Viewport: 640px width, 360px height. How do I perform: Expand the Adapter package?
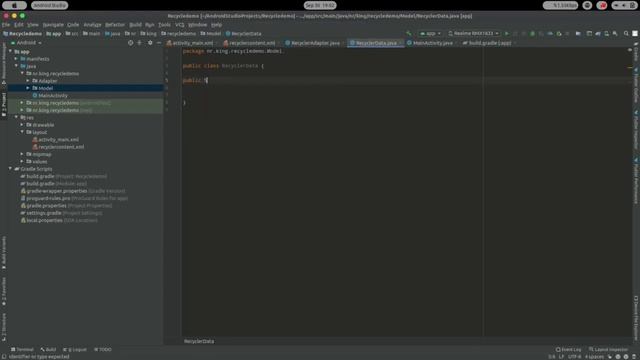coord(28,81)
